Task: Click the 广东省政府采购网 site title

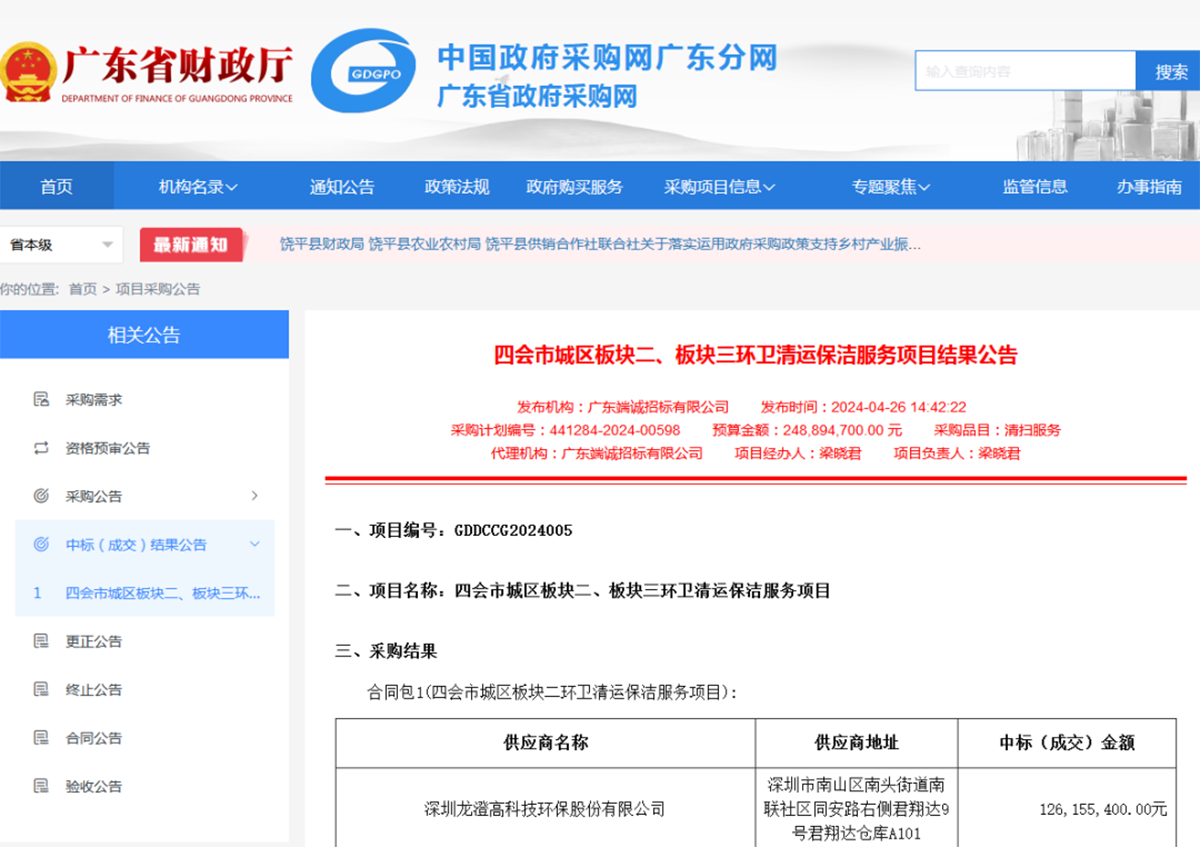Action: [x=538, y=96]
